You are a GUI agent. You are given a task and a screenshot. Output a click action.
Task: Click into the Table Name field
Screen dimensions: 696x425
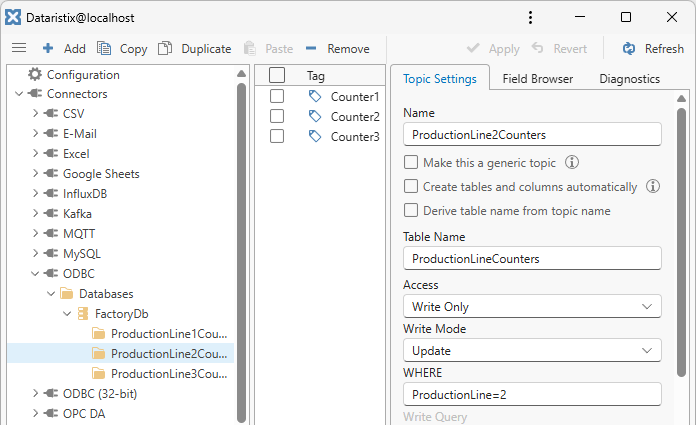click(532, 258)
